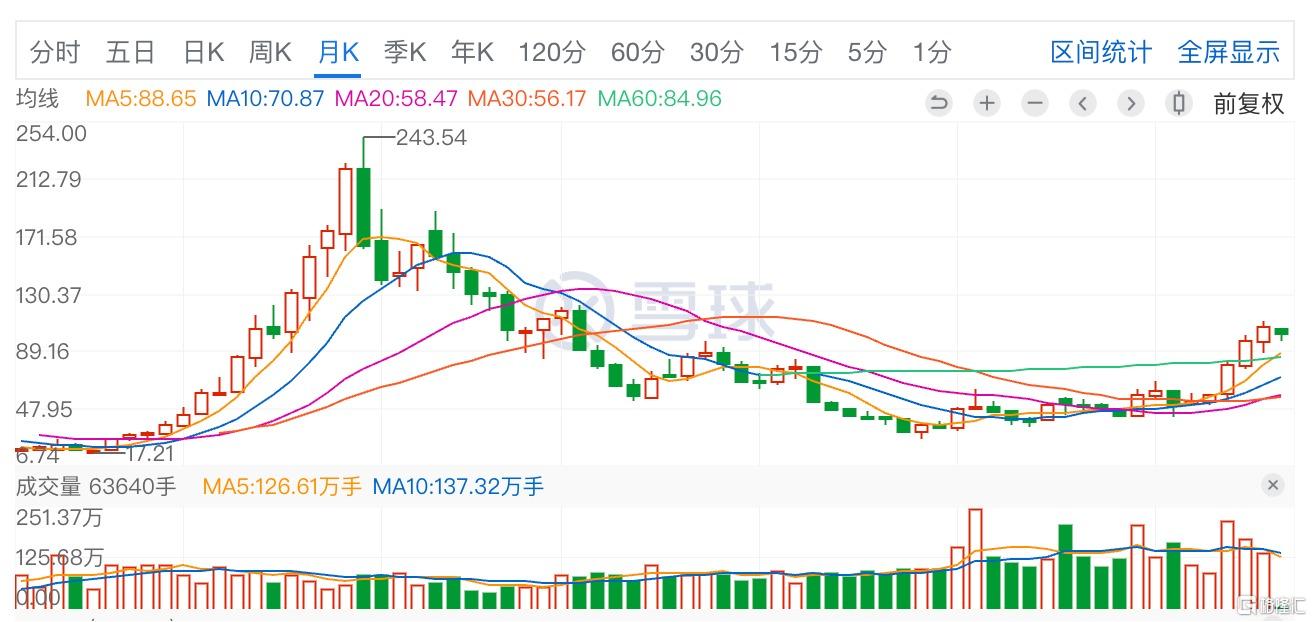Click the left arrow to pan chart back
1312x622 pixels.
1083,103
